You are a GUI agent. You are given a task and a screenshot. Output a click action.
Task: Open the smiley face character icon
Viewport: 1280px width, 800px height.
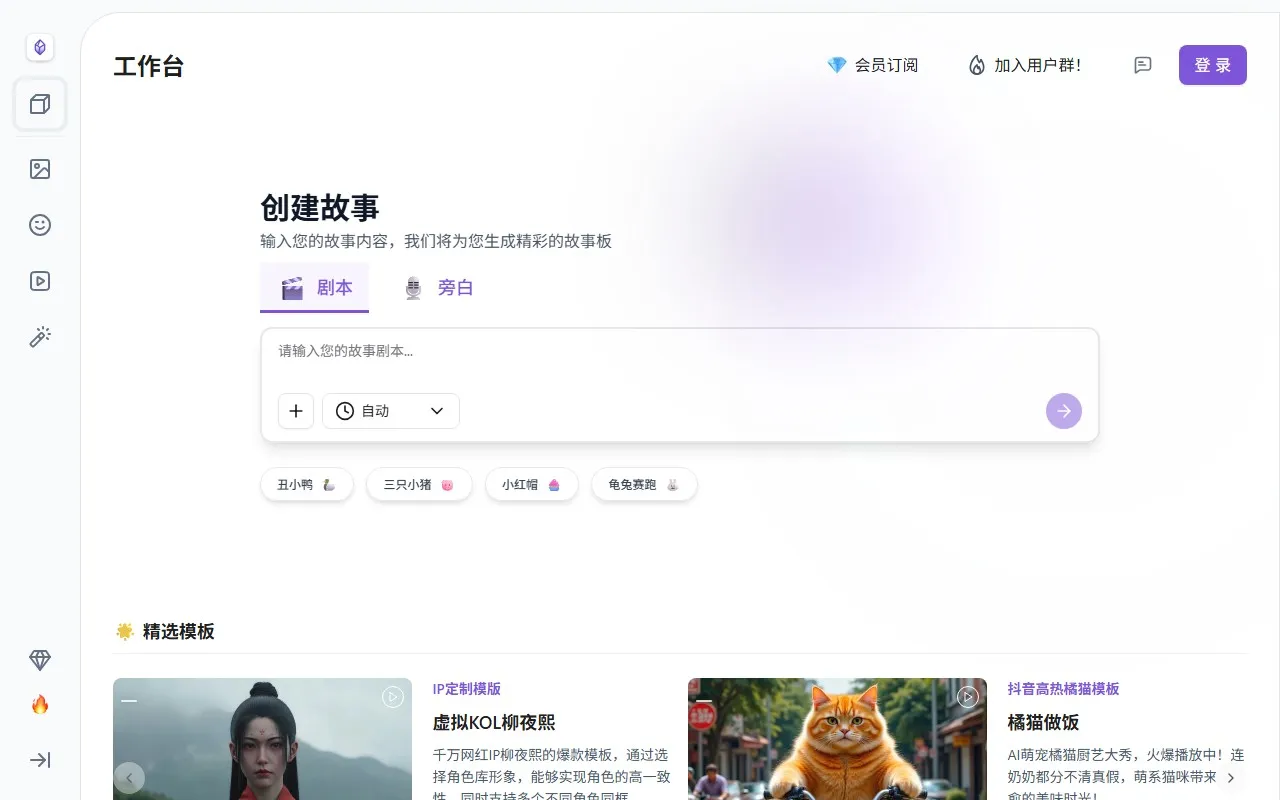coord(40,225)
